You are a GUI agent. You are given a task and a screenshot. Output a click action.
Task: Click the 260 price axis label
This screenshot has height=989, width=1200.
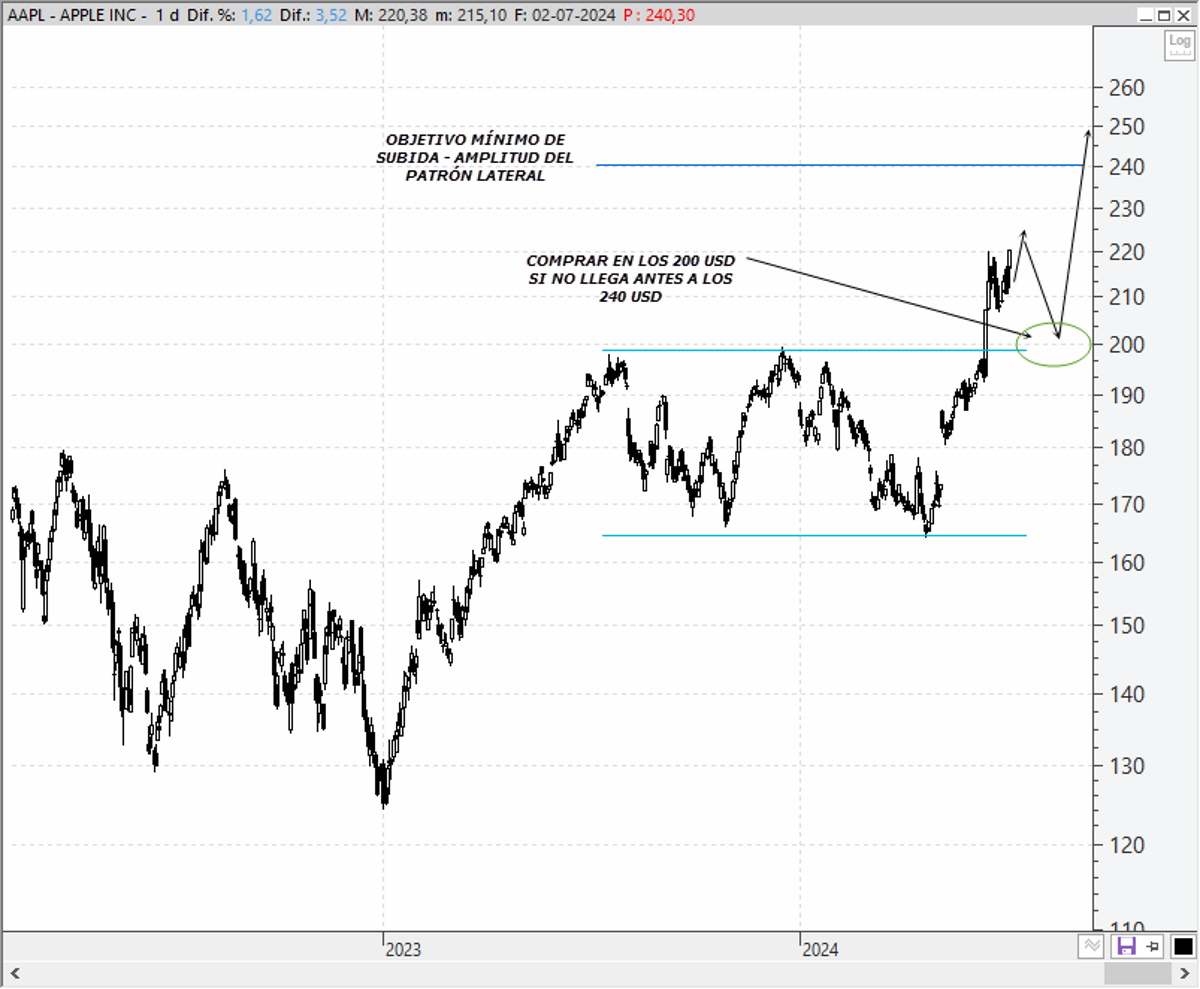point(1126,87)
